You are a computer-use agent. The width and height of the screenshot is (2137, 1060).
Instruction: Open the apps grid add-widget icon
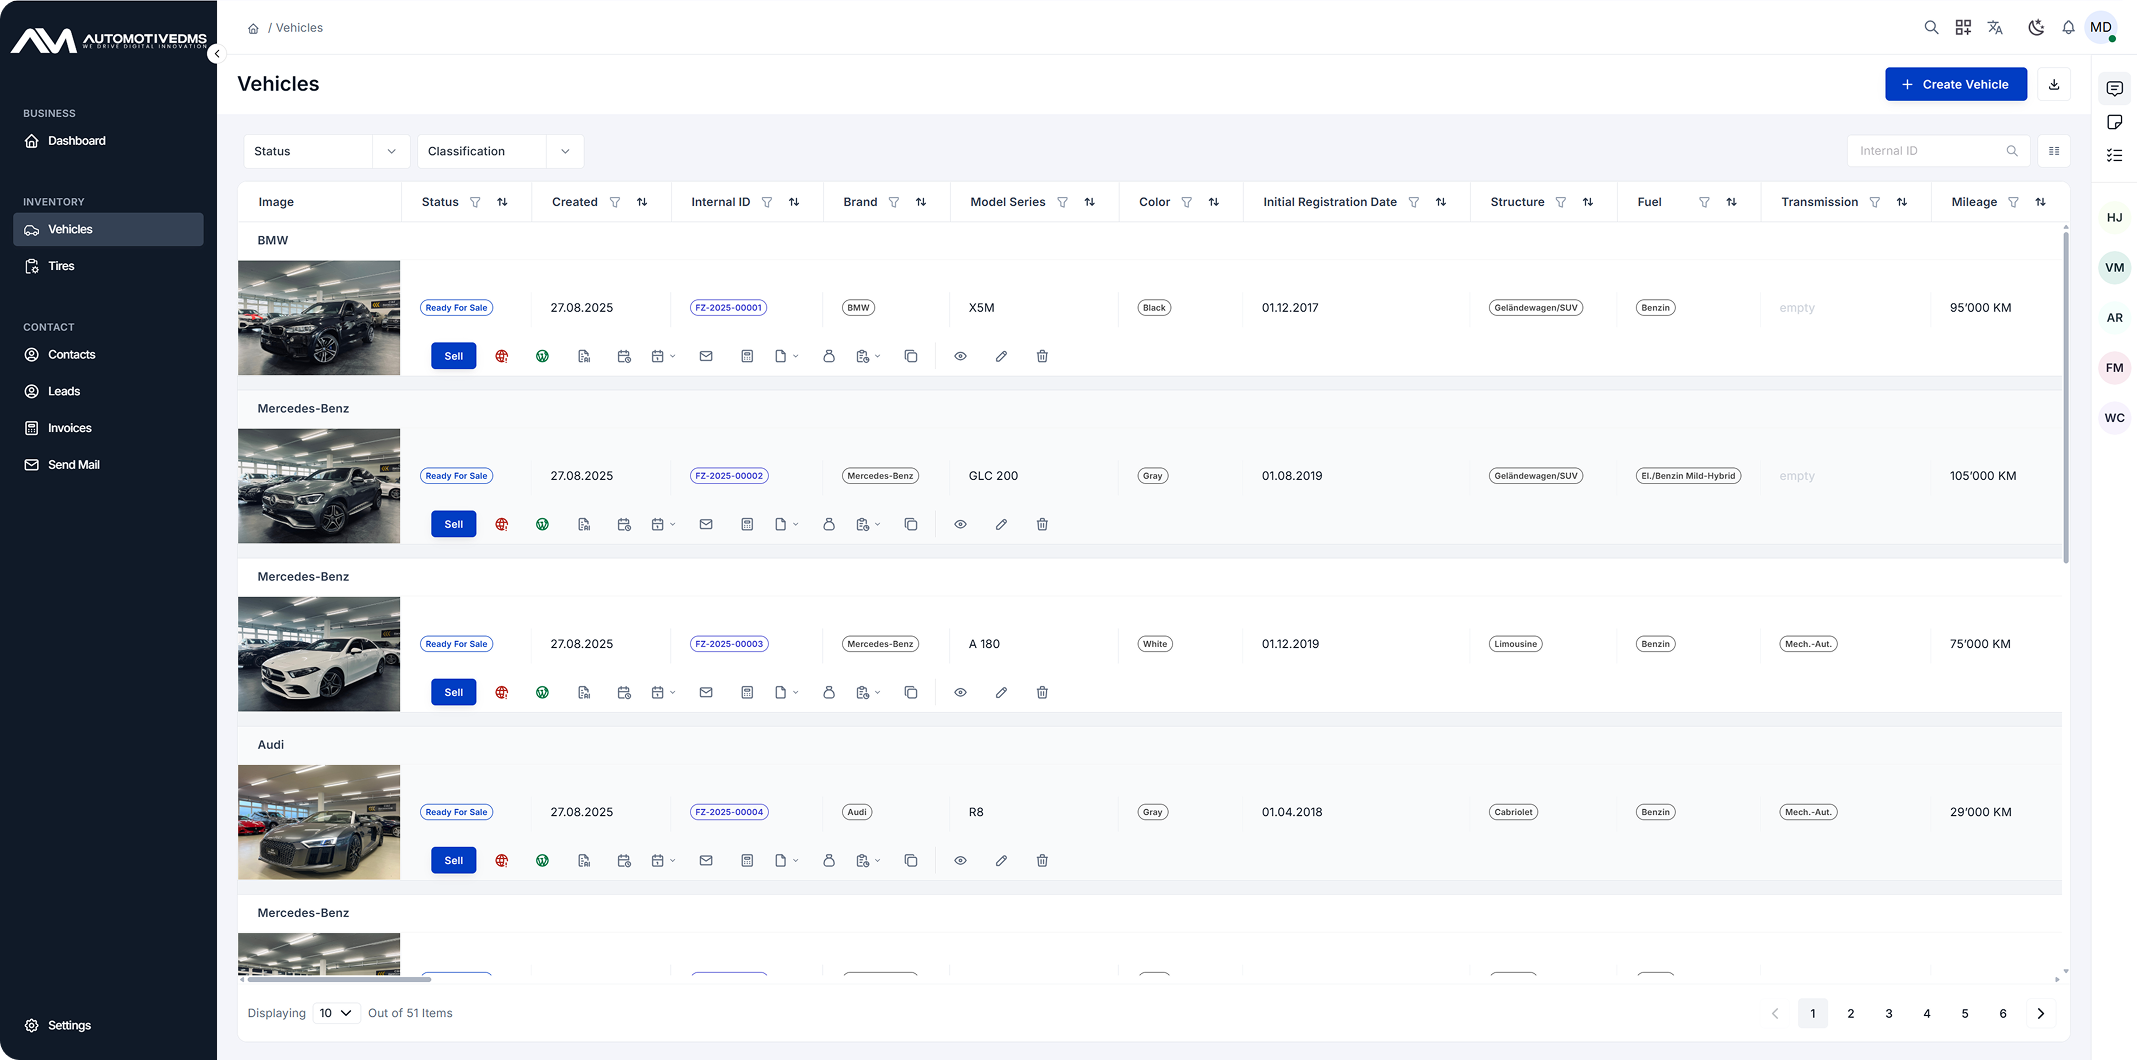click(x=1963, y=28)
